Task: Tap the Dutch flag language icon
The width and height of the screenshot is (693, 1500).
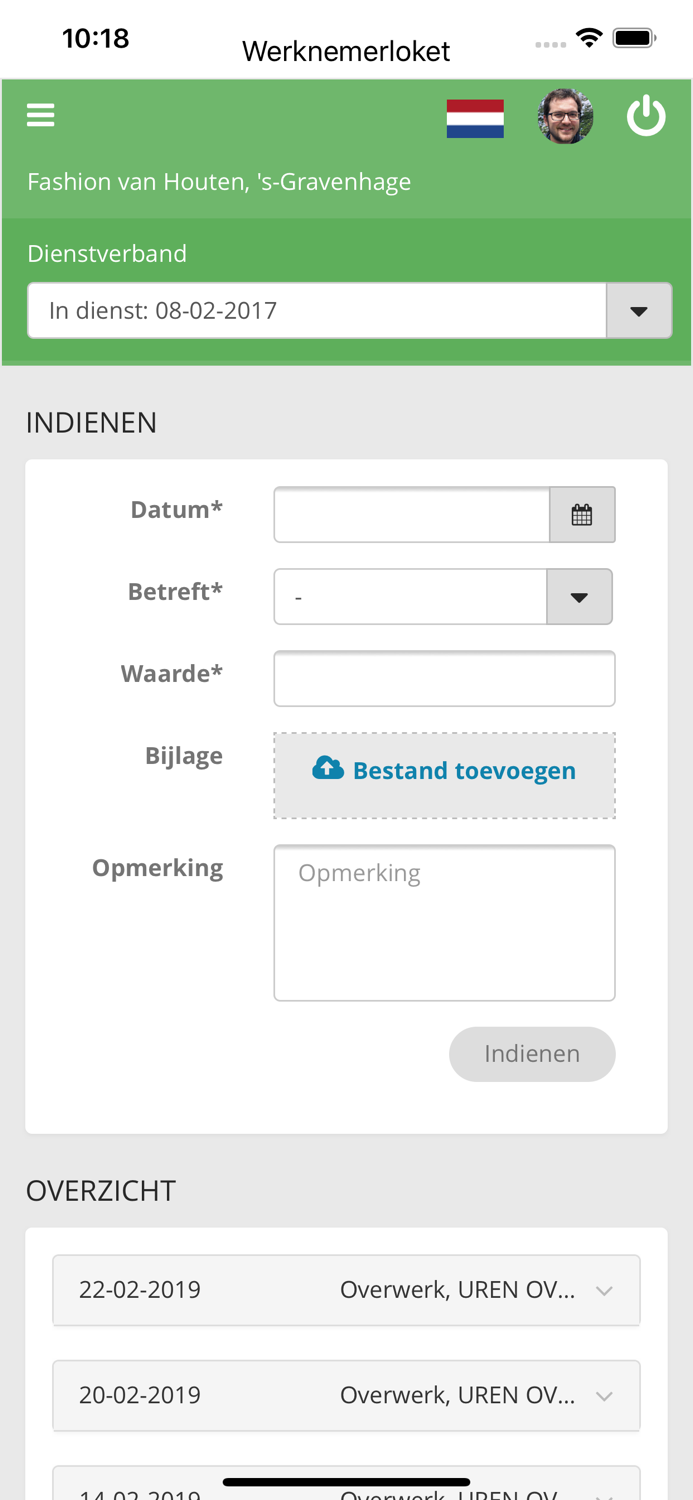Action: [x=475, y=117]
